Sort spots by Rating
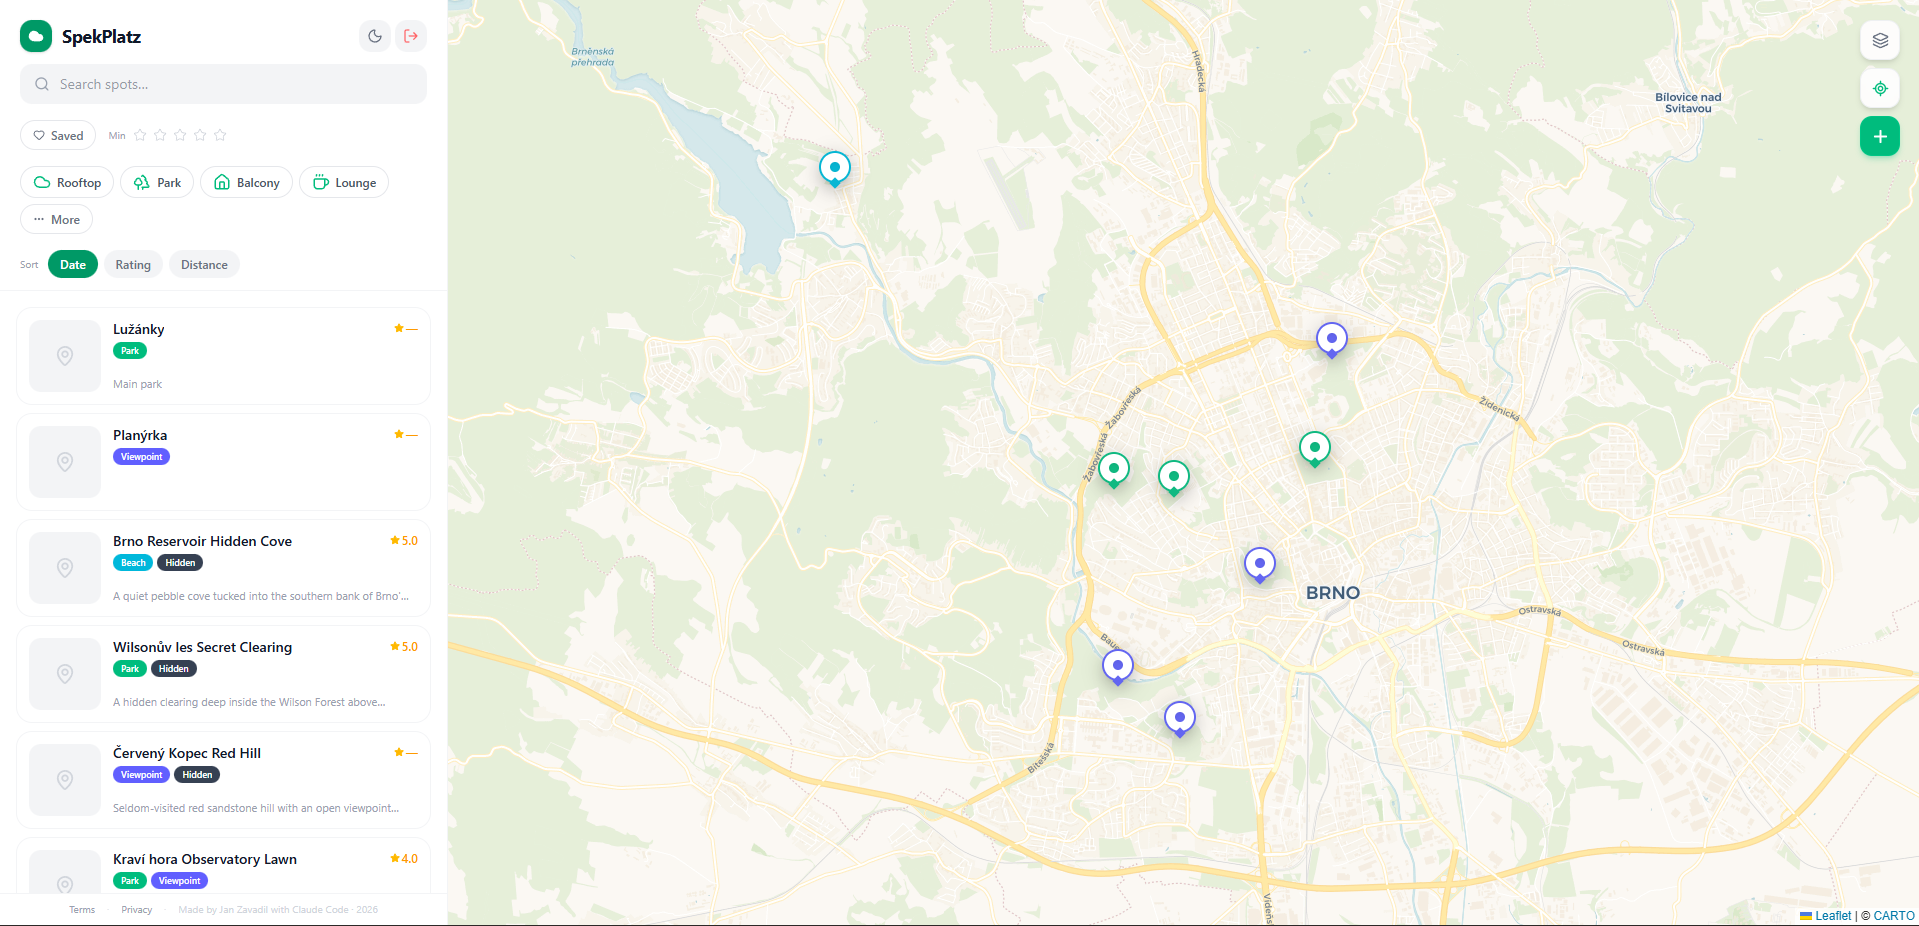This screenshot has height=926, width=1919. [x=133, y=265]
